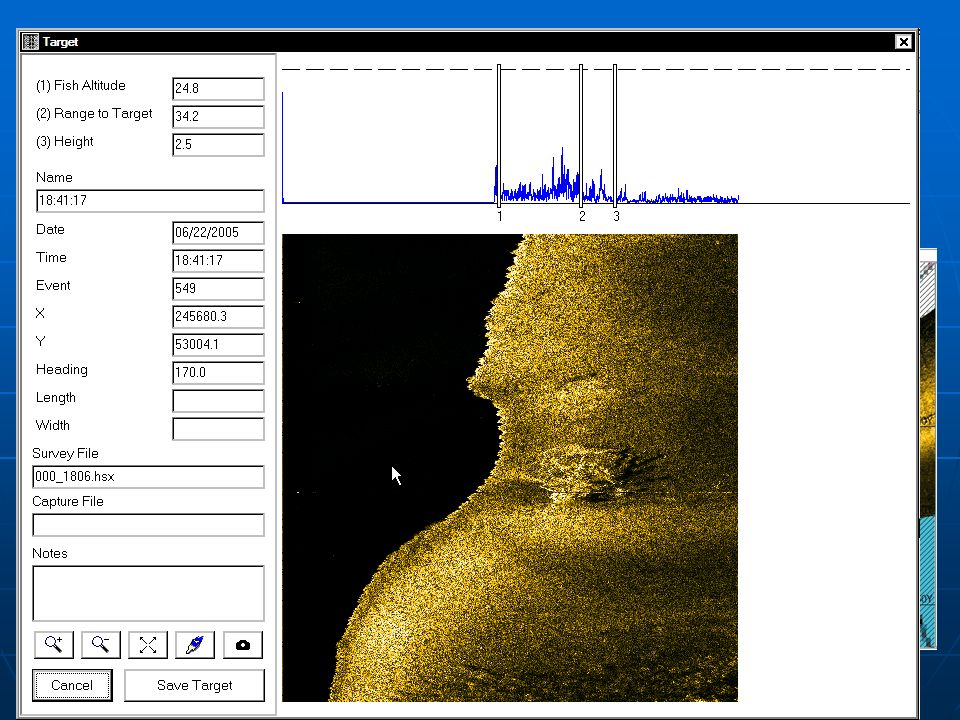Click the Save Target button
Screen dimensions: 960x720
tap(195, 685)
